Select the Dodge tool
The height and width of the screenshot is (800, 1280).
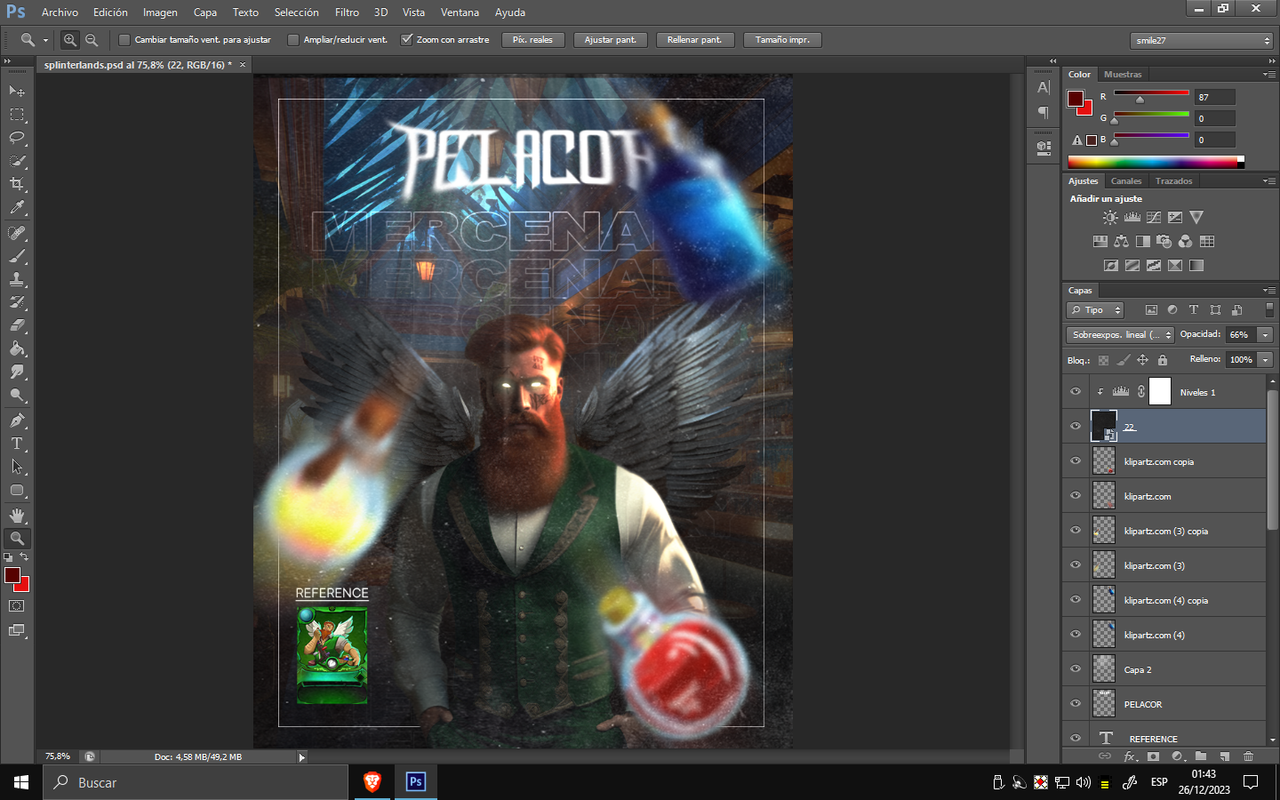(17, 395)
